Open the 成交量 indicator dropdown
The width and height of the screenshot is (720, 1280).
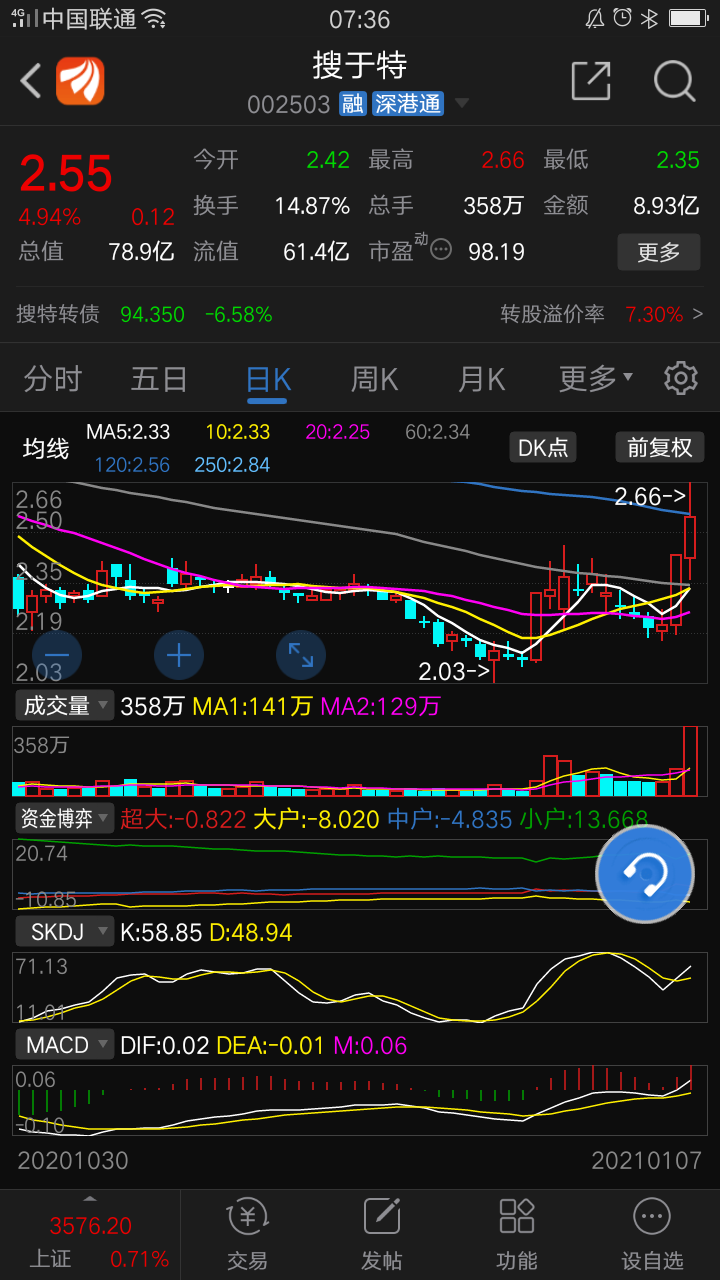point(65,706)
